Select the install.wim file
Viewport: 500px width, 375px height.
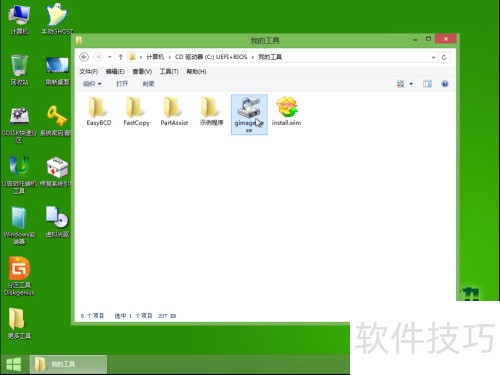286,111
